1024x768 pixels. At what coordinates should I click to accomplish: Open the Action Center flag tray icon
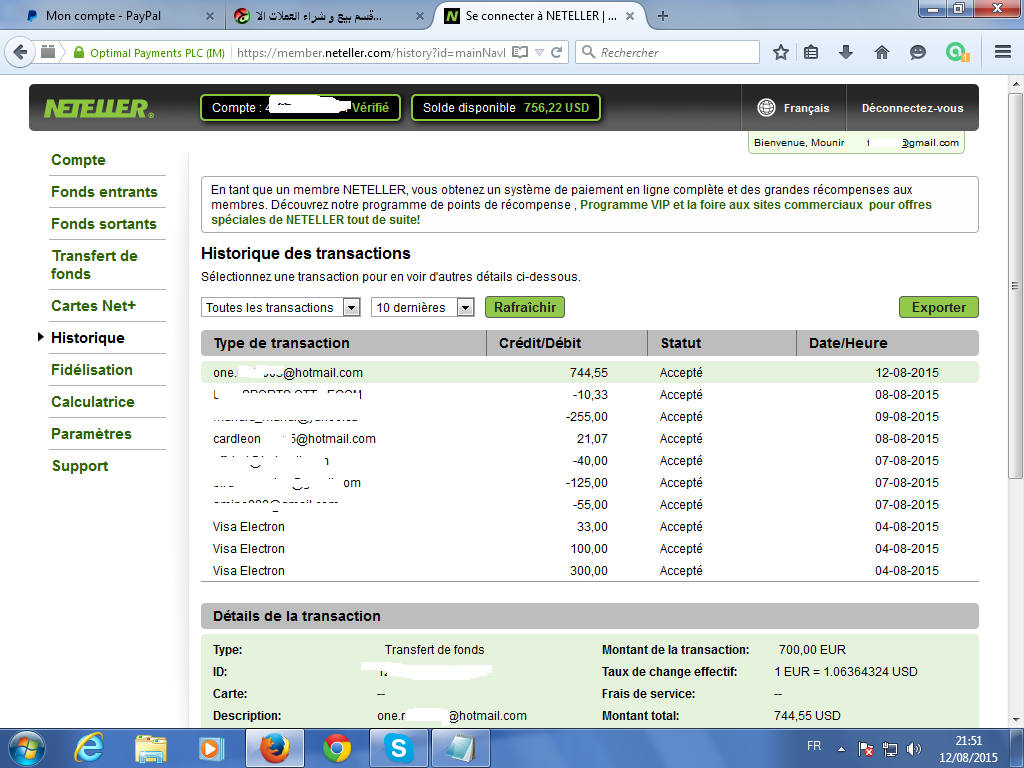click(x=865, y=749)
